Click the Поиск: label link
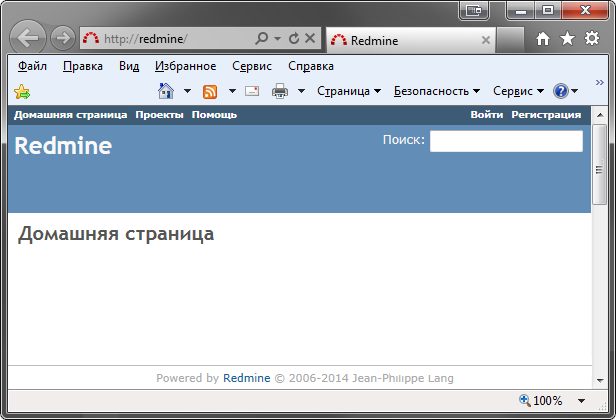 404,139
